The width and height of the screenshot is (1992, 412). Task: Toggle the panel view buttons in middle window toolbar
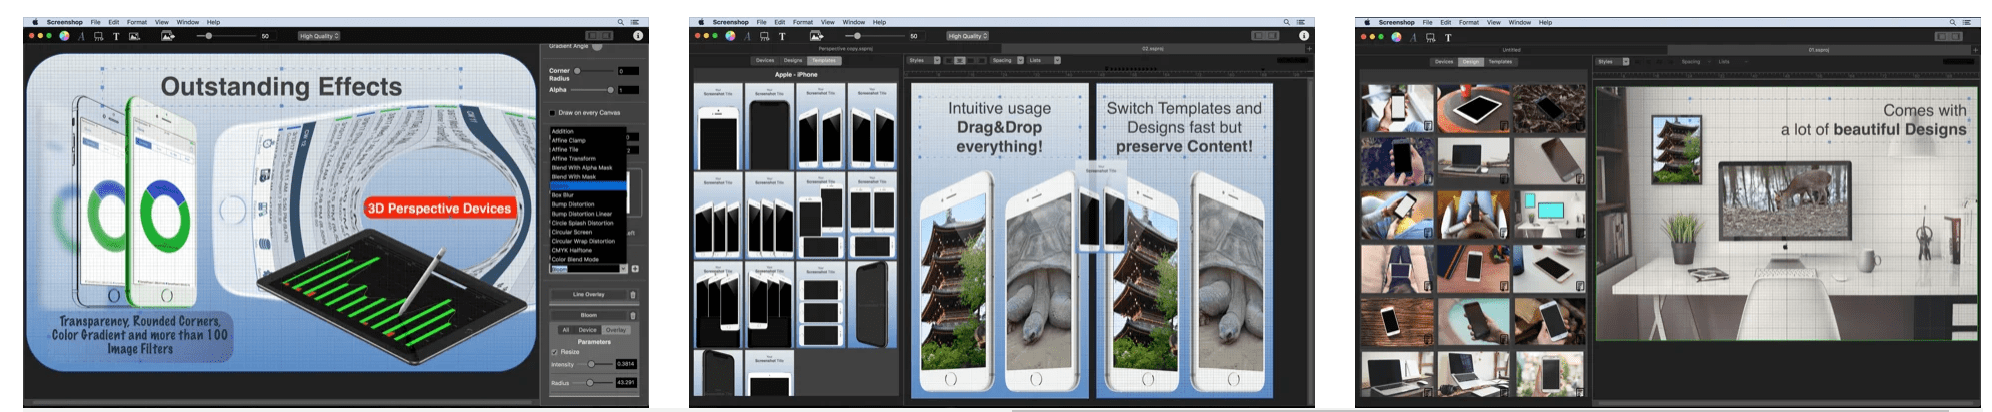[1265, 35]
